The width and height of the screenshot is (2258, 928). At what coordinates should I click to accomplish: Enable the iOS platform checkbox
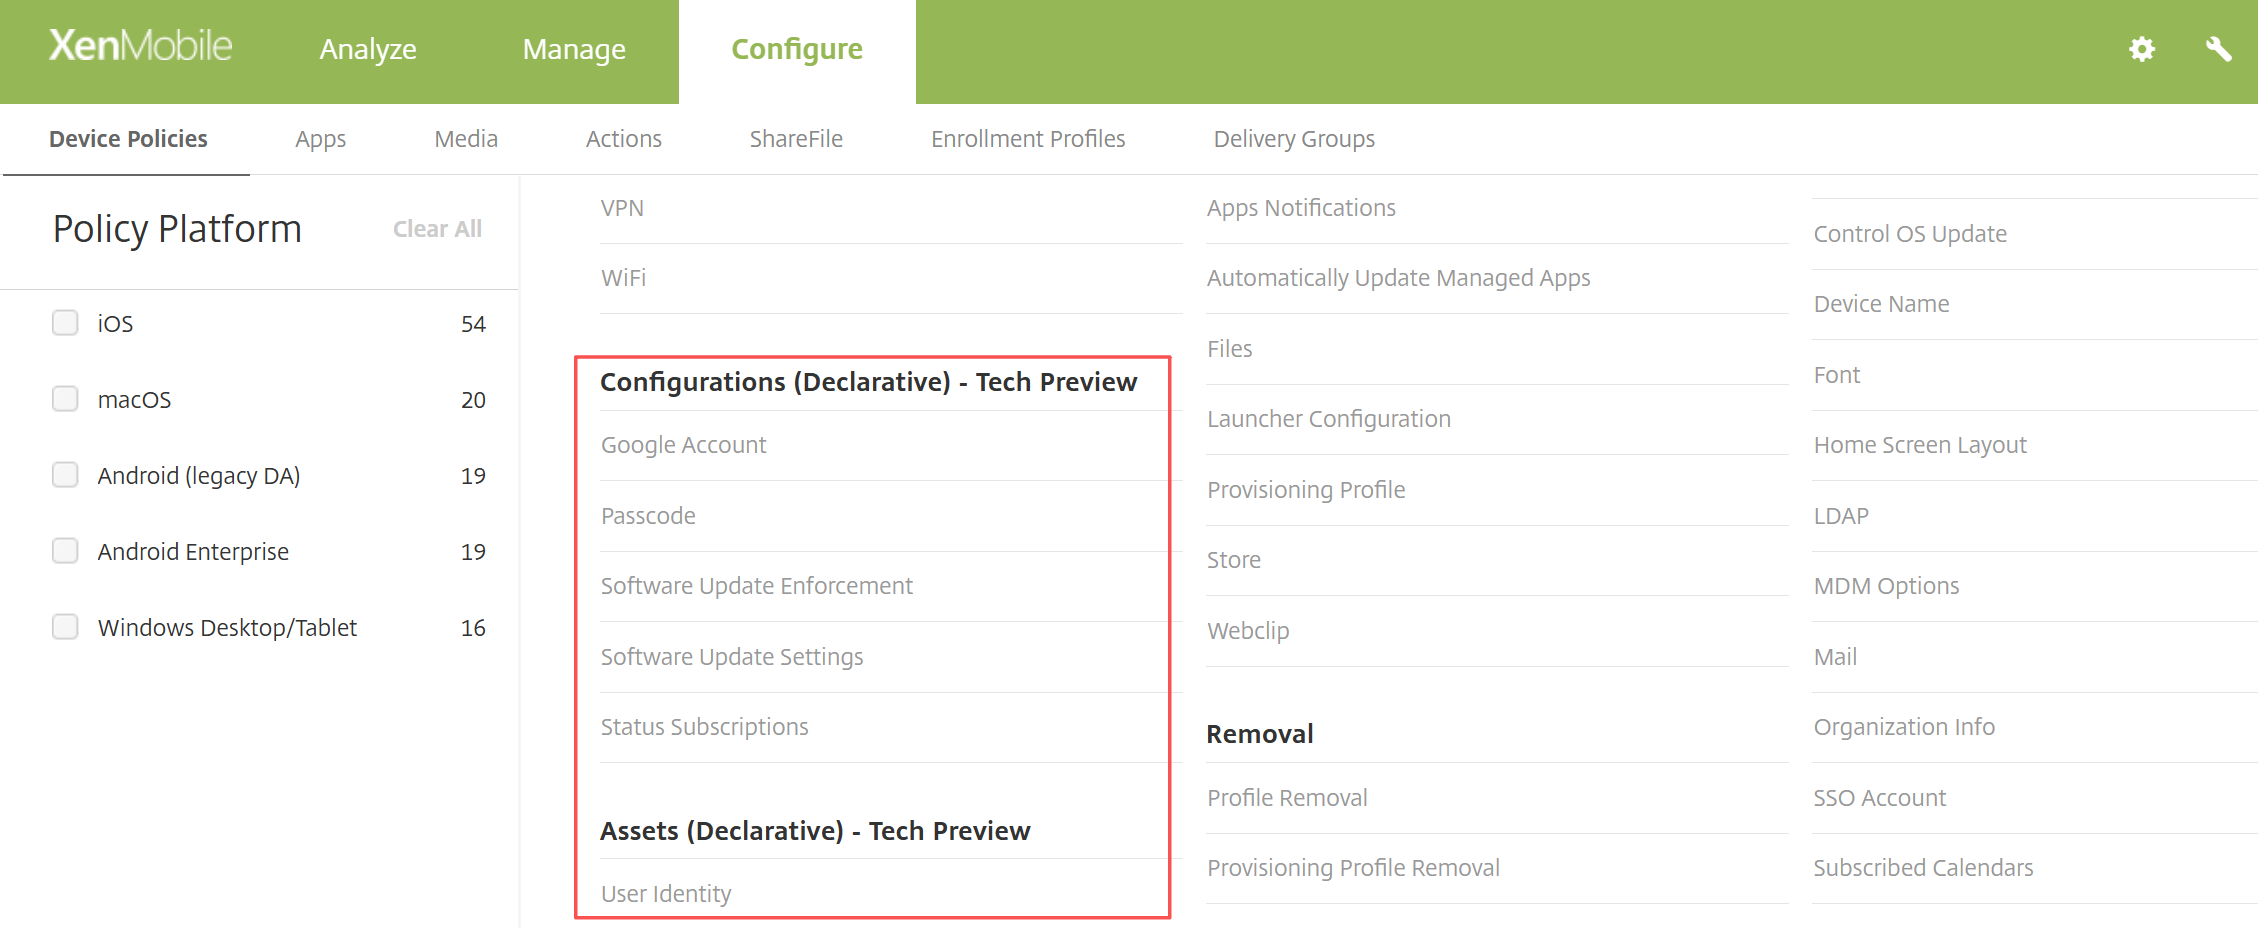(65, 322)
